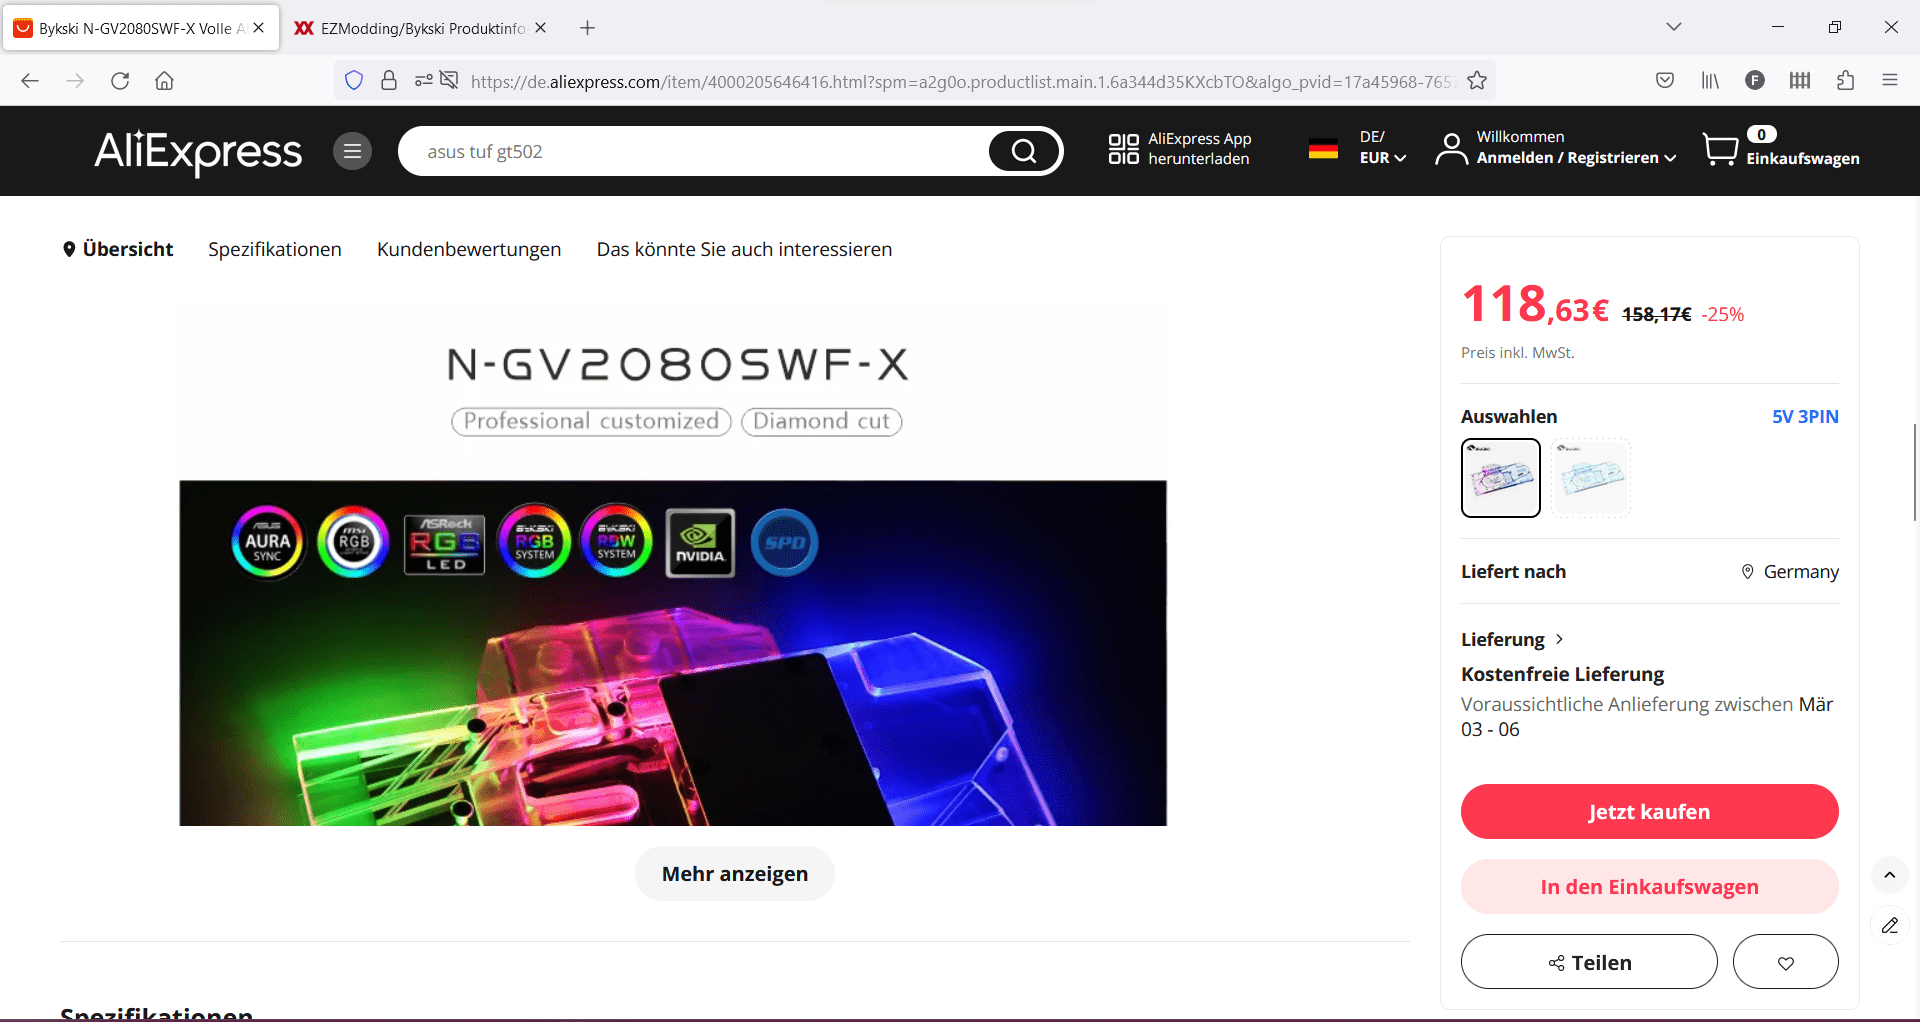Add item via In den Einkaufswagen
Screen dimensions: 1920x1022
(x=1650, y=886)
